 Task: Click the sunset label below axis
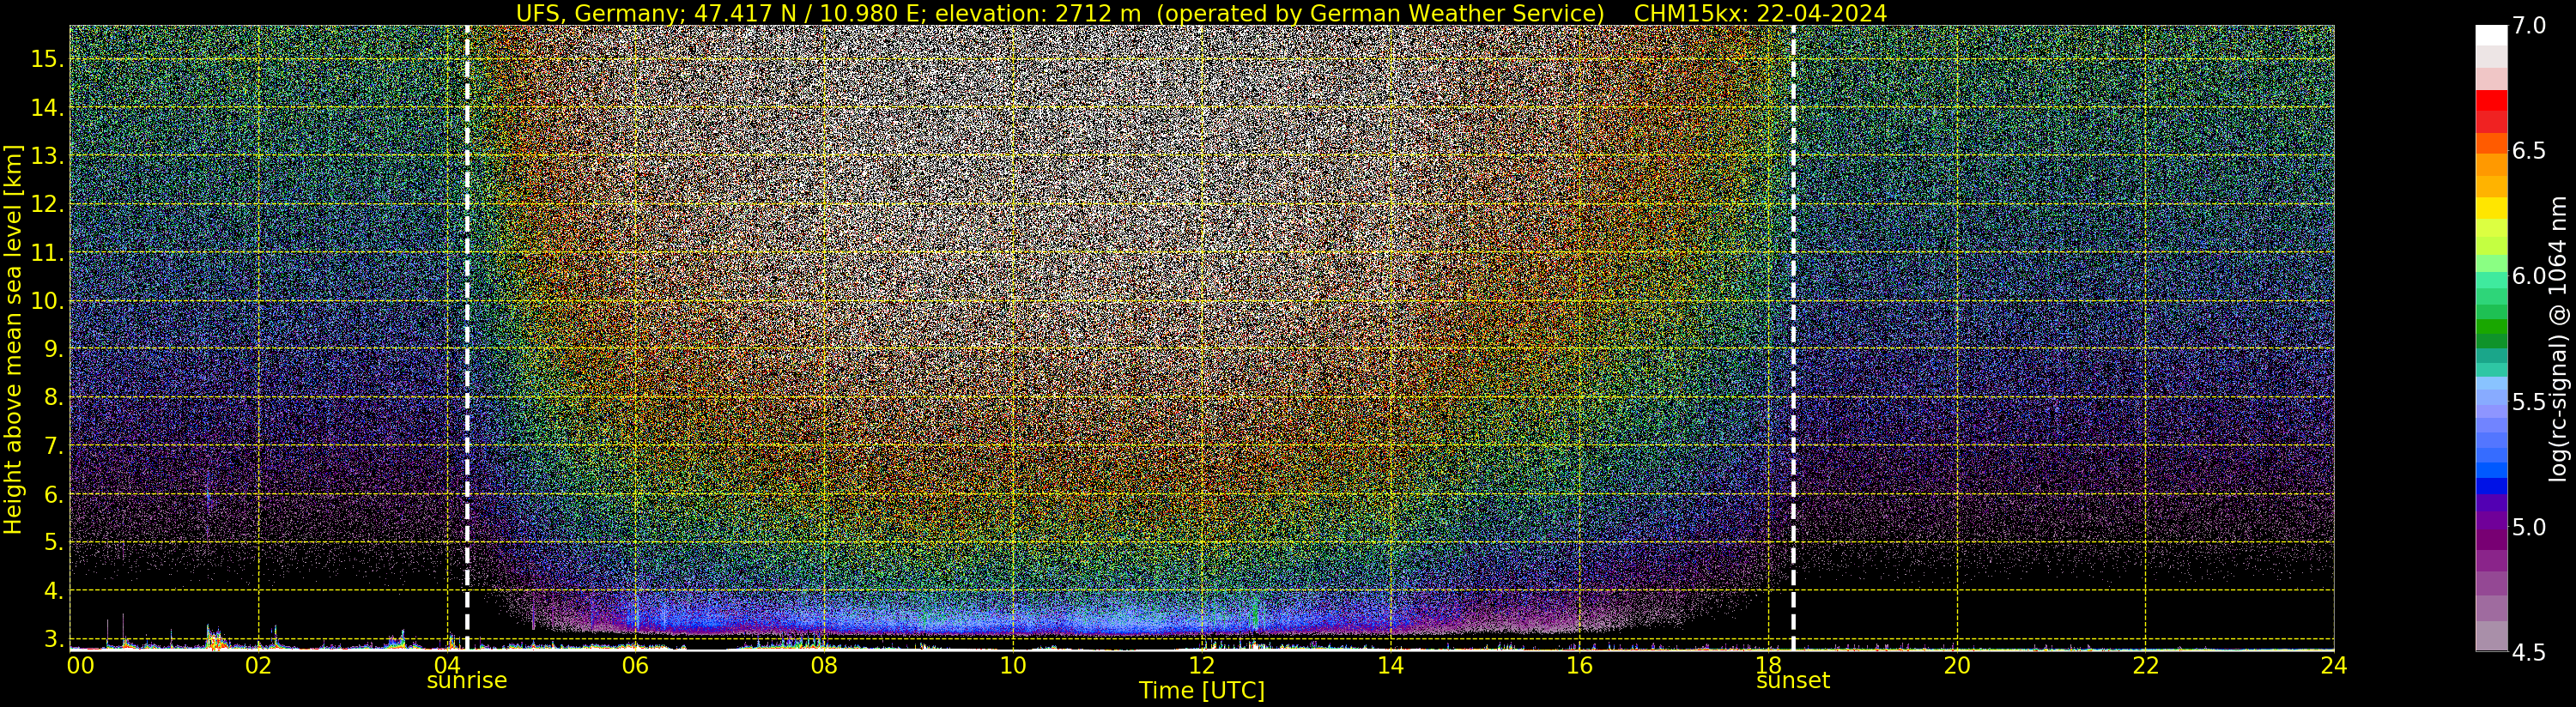(x=1793, y=681)
